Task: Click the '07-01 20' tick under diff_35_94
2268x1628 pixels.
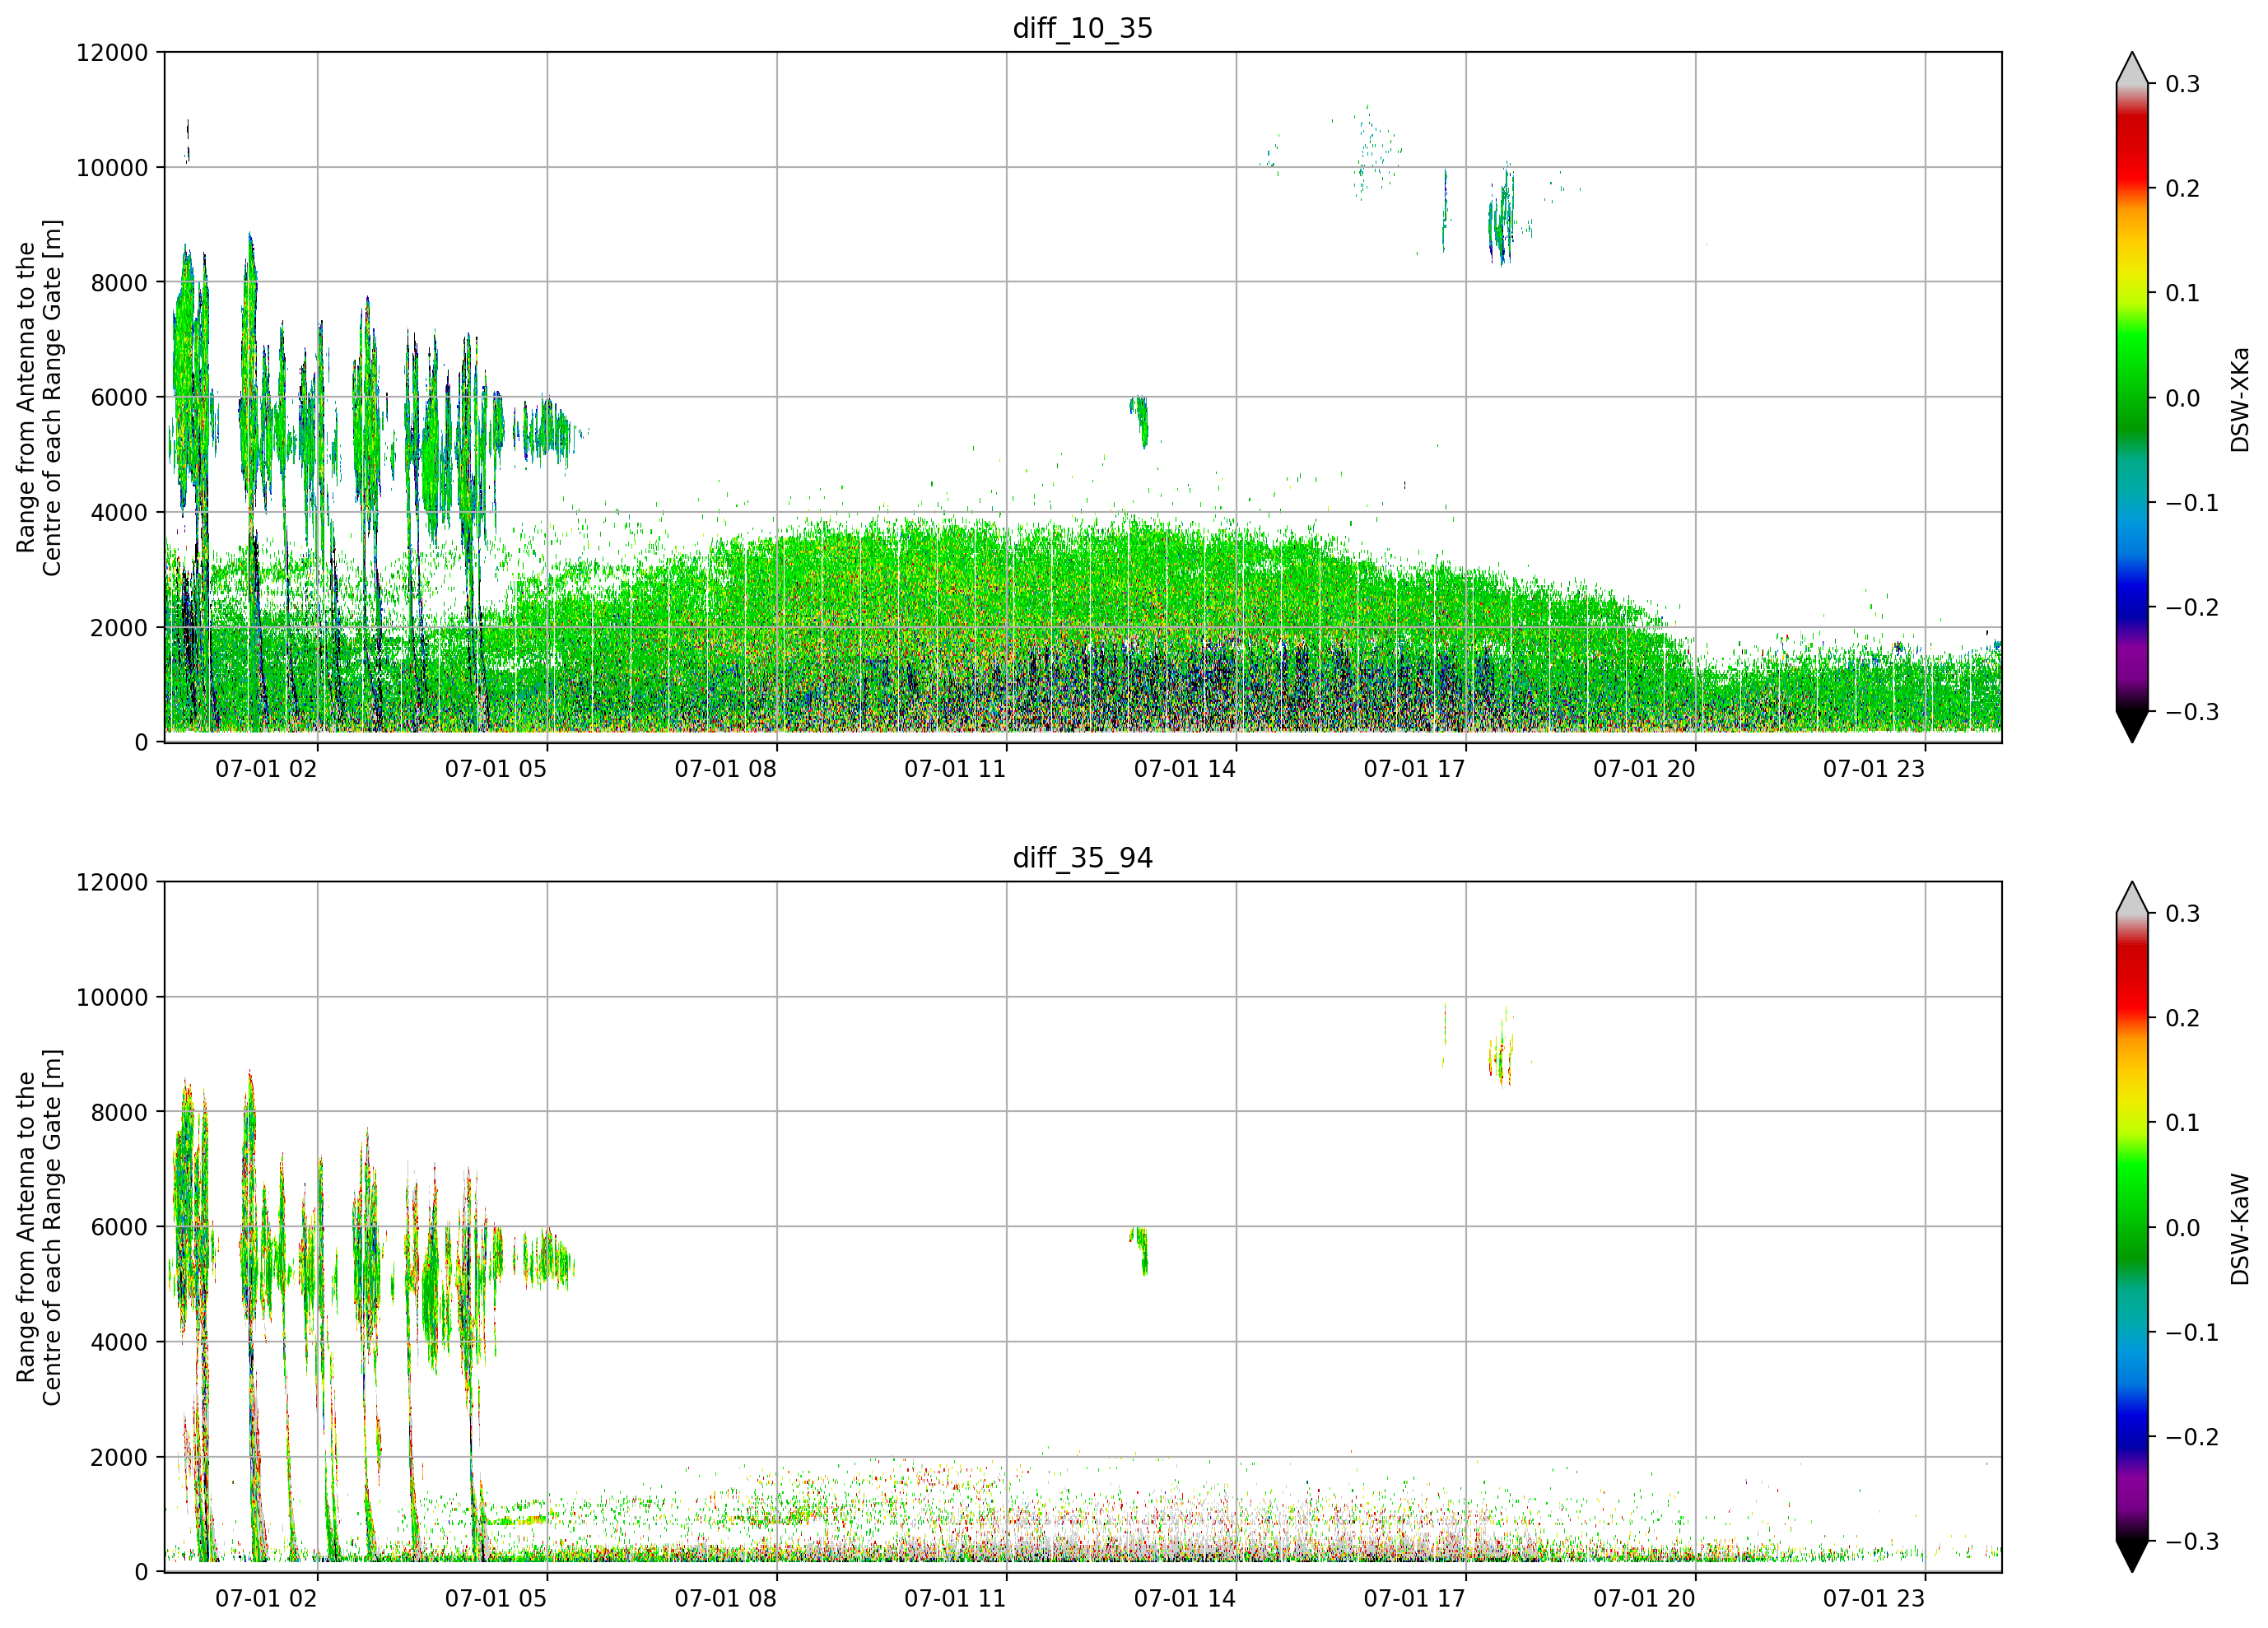Action: point(1644,1598)
